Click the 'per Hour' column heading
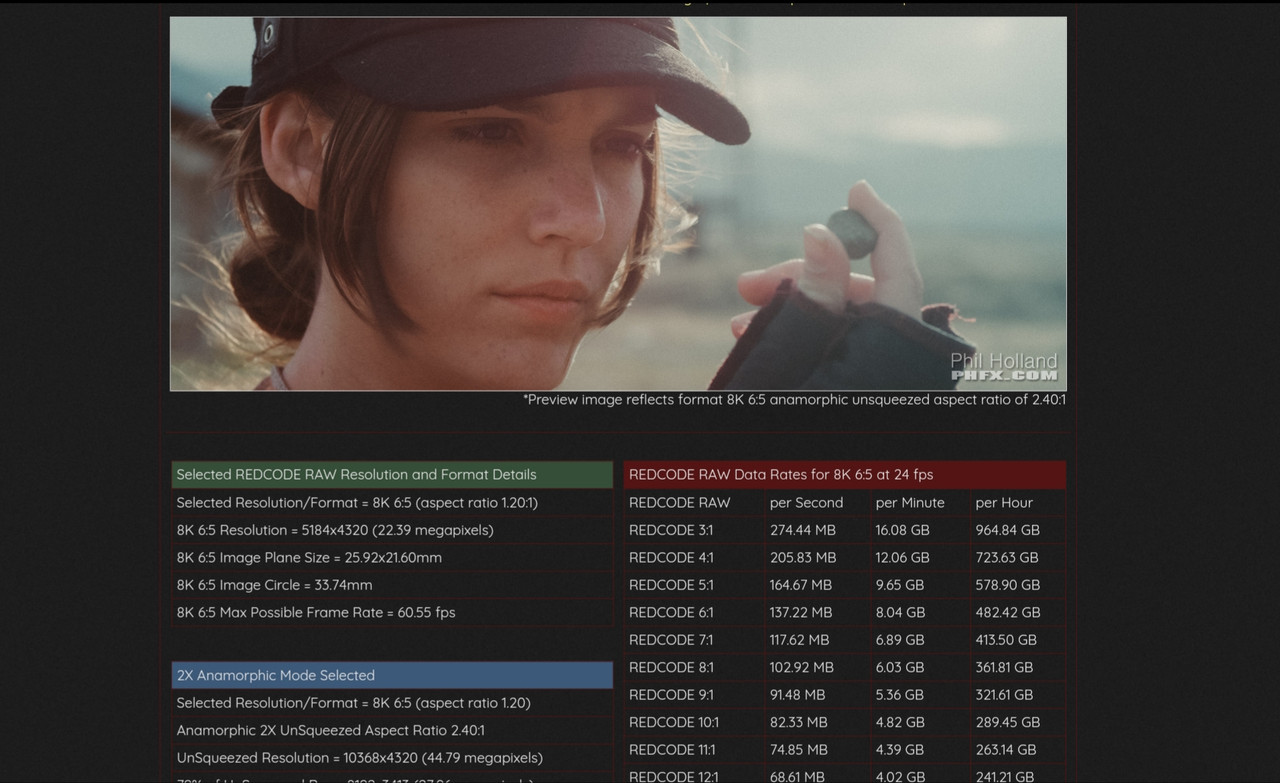 point(1004,503)
